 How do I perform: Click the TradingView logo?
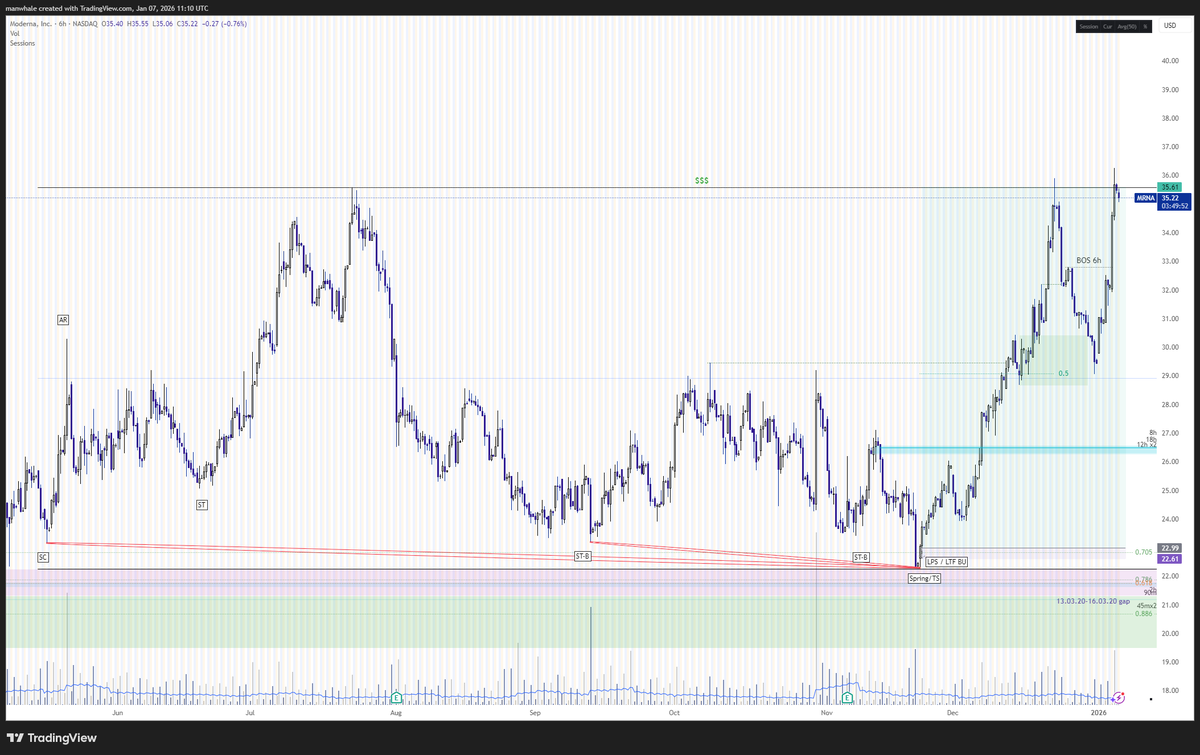pos(54,737)
